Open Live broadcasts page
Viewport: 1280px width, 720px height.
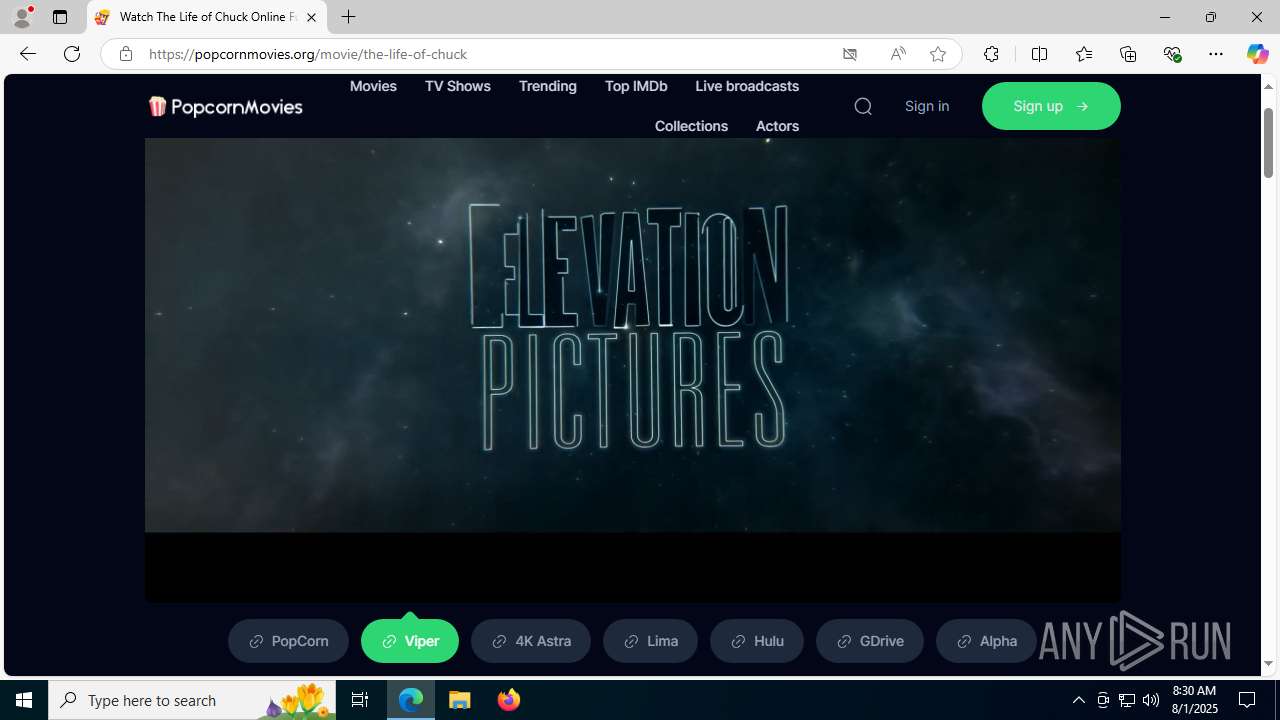tap(747, 86)
